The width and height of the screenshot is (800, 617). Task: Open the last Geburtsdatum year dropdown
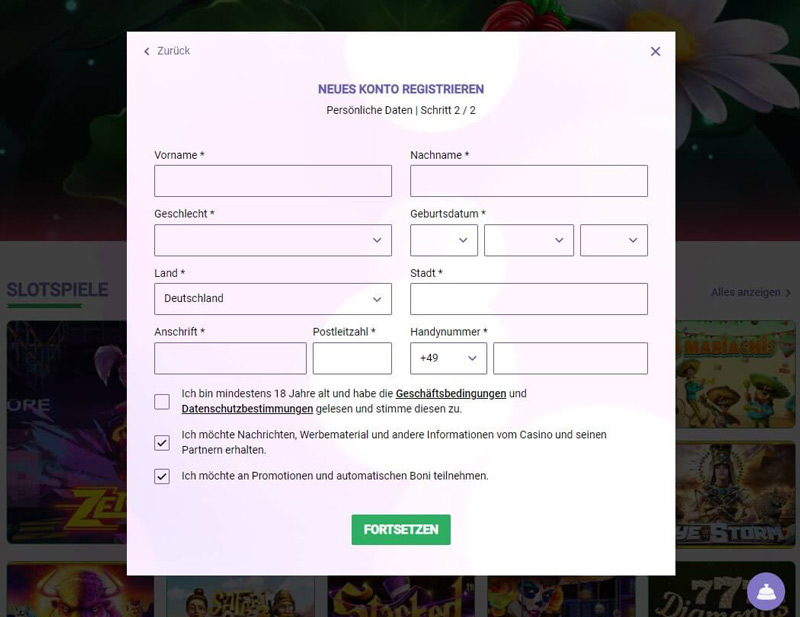[614, 240]
